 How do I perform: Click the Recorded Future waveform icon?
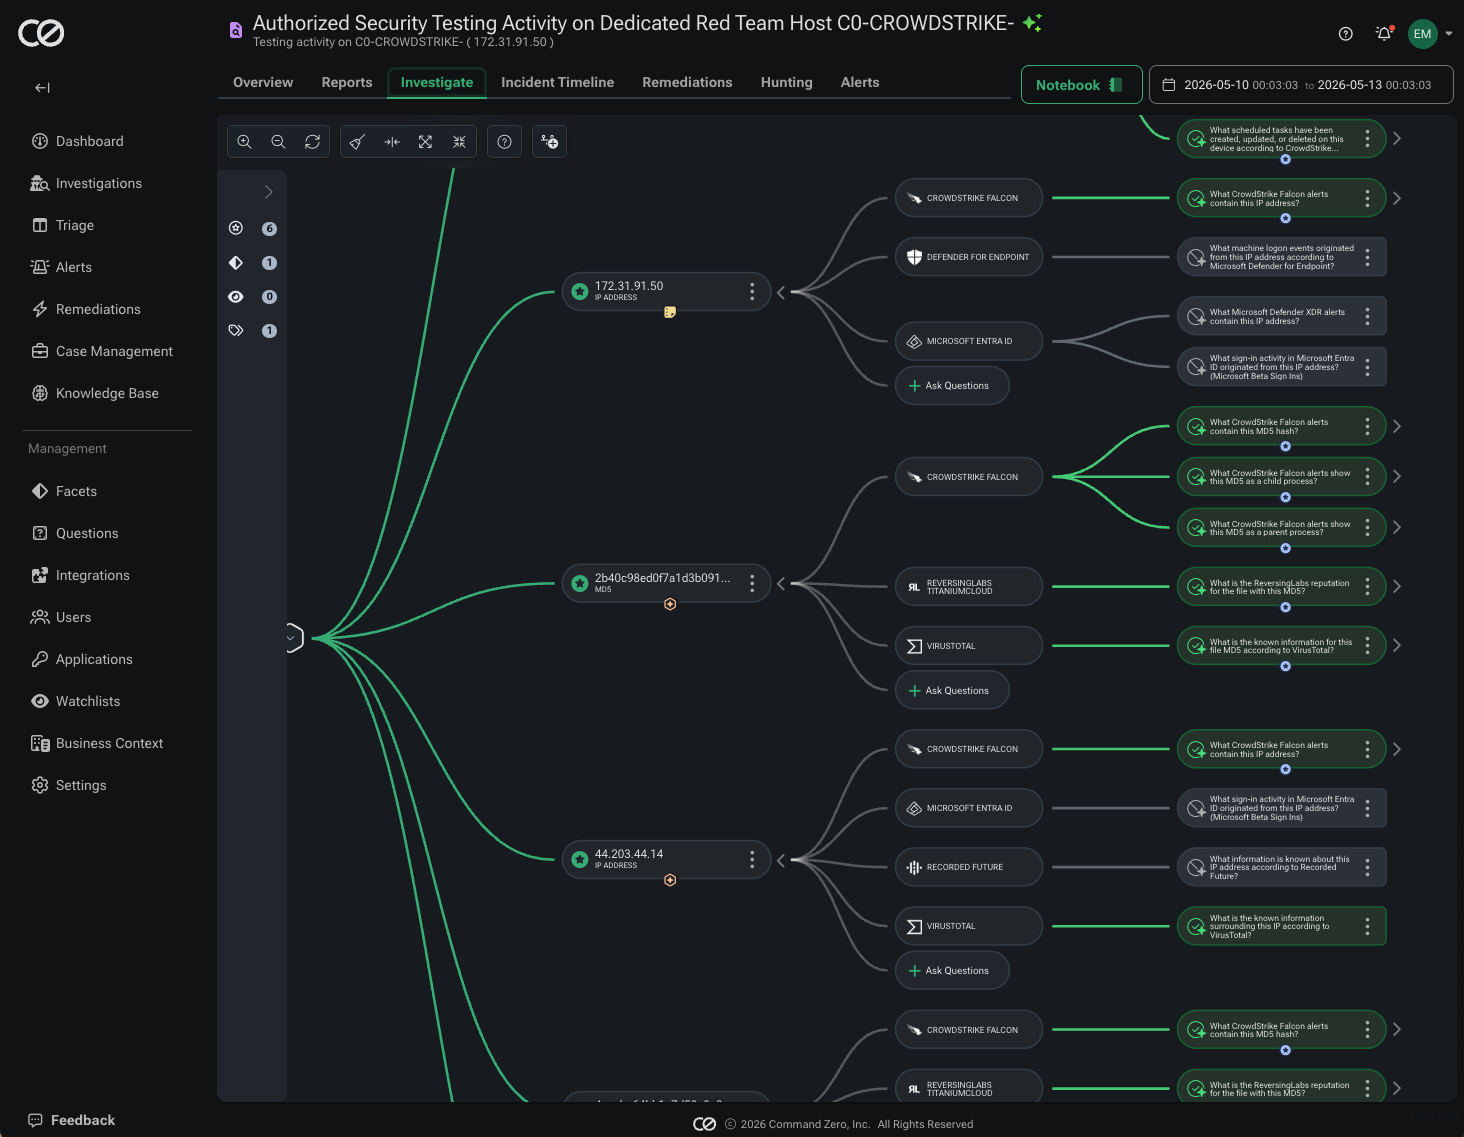tap(914, 867)
